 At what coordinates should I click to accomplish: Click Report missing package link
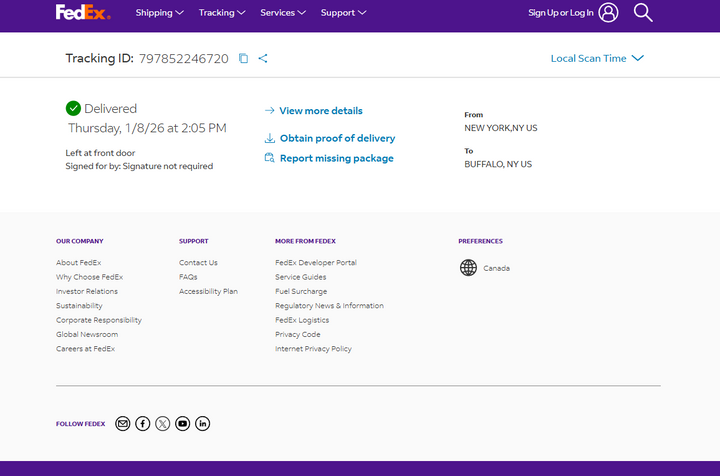pos(337,158)
